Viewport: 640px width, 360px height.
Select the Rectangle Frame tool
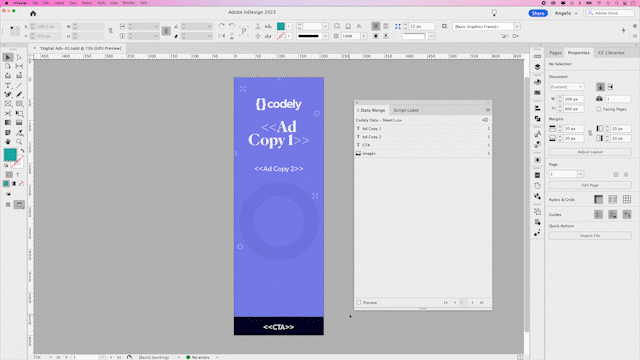coord(8,104)
